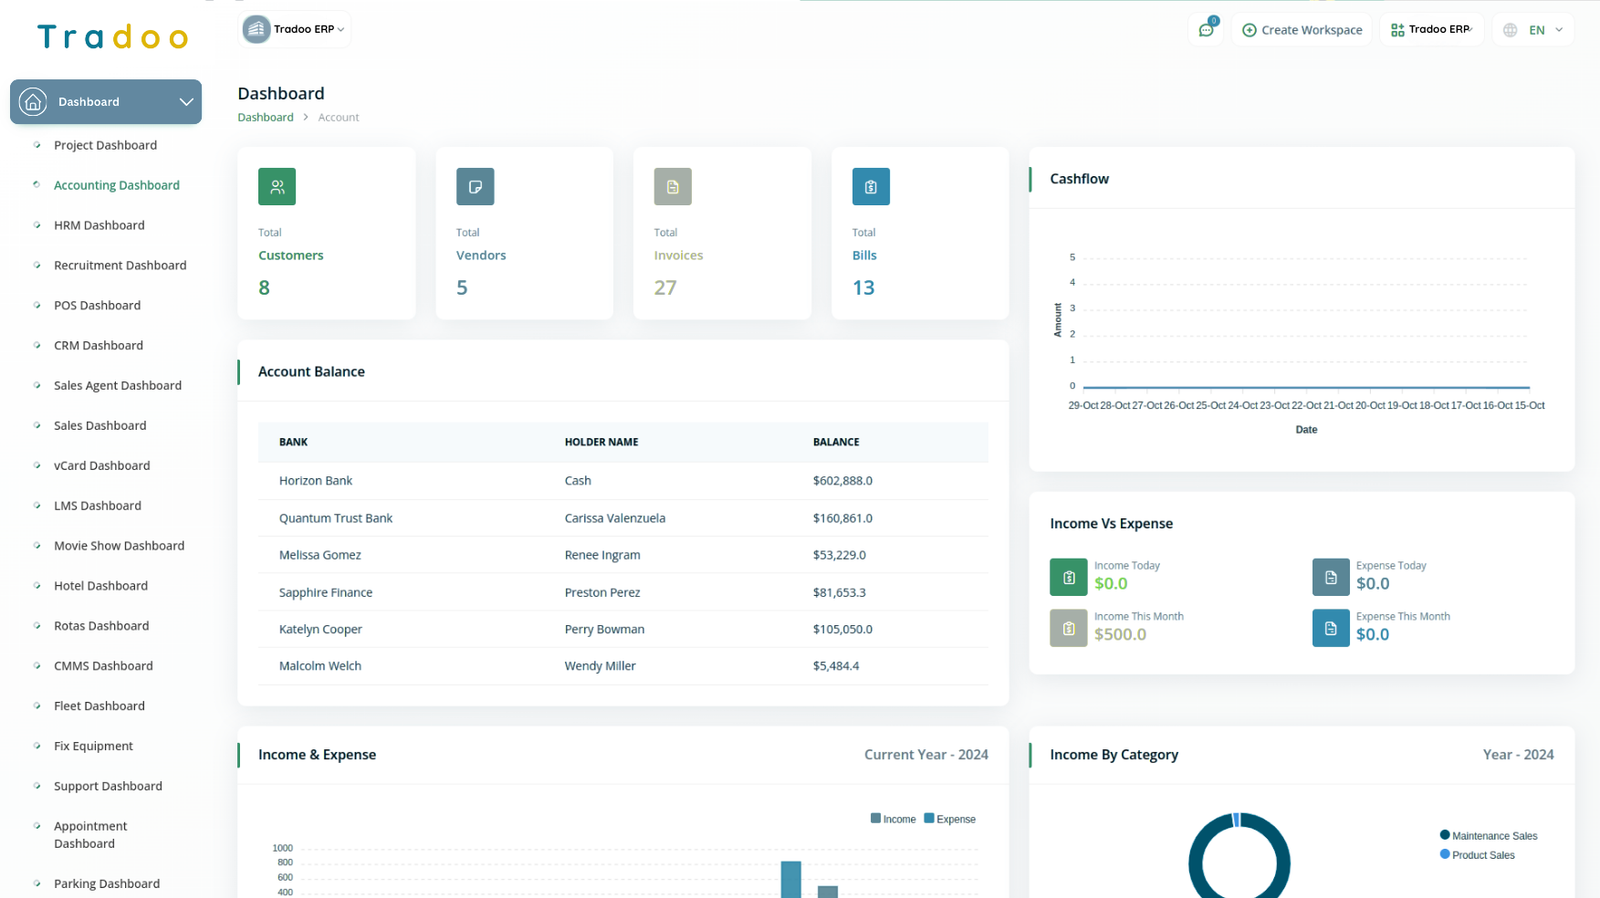The width and height of the screenshot is (1600, 898).
Task: Click the Horizon Bank table row
Action: [x=622, y=481]
